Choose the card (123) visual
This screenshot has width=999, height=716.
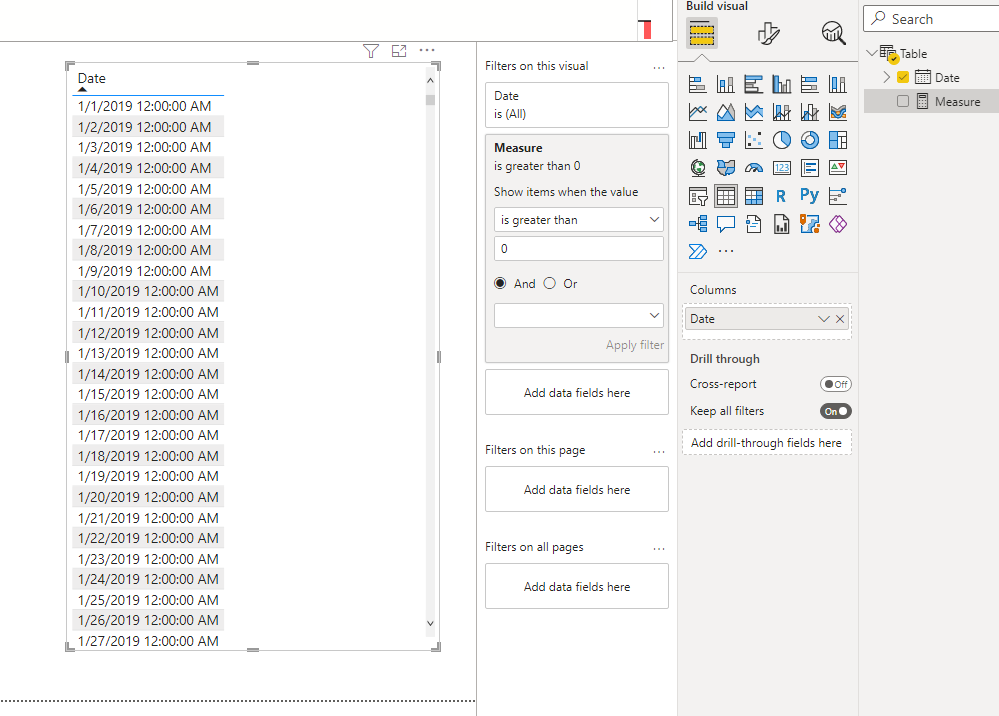coord(782,168)
